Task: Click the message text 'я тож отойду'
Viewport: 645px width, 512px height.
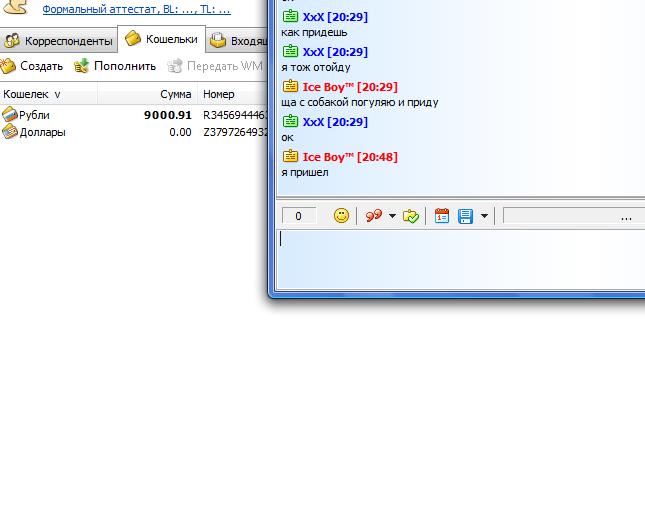Action: pos(316,67)
